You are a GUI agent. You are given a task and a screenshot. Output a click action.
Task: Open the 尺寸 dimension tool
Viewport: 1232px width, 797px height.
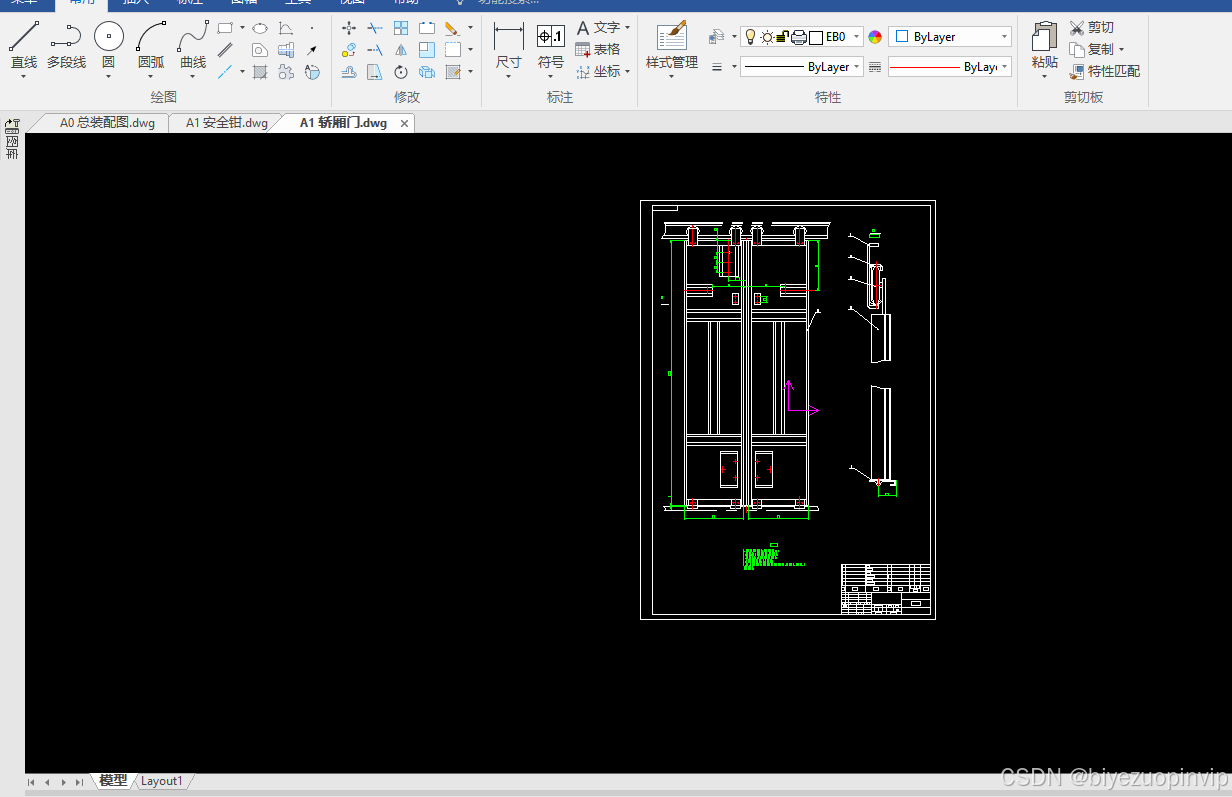coord(509,50)
